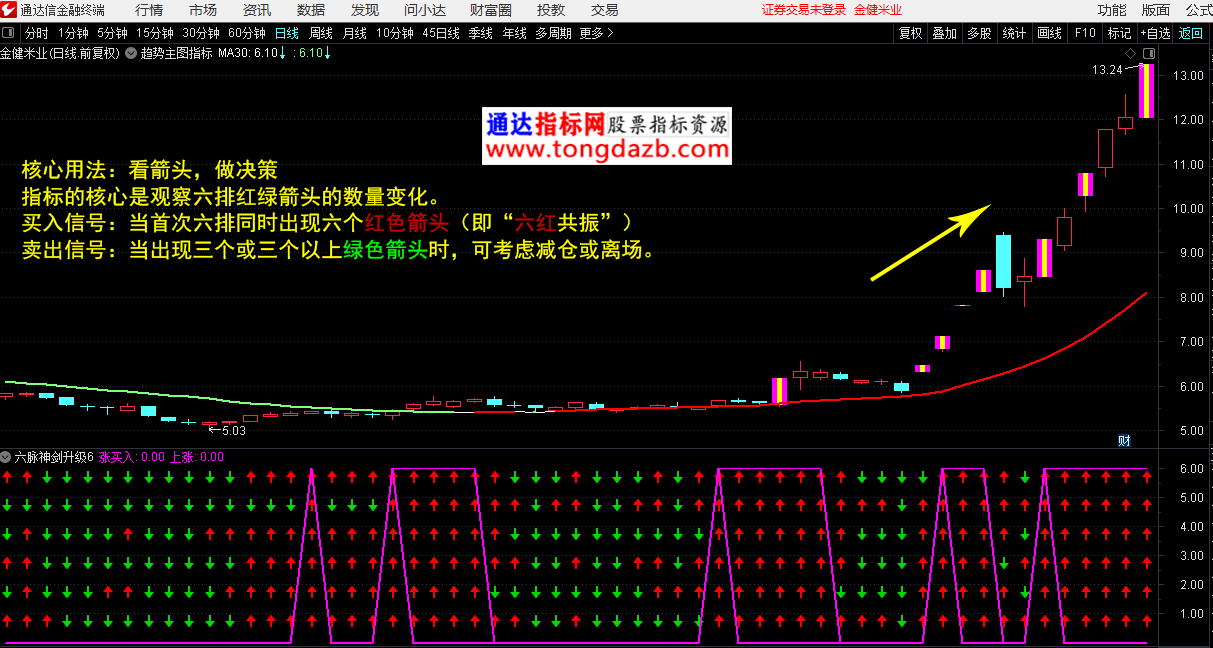
Task: Open the 功能 menu
Action: click(x=1112, y=10)
